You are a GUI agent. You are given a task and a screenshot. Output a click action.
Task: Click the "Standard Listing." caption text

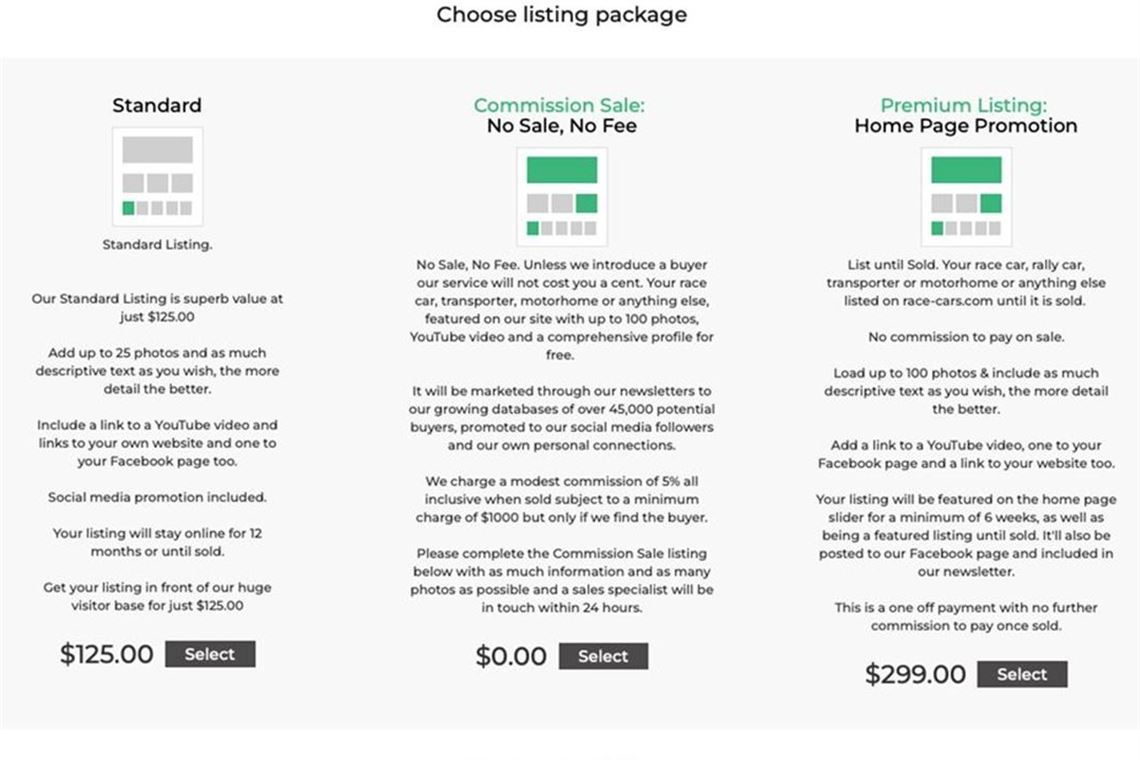(x=157, y=244)
